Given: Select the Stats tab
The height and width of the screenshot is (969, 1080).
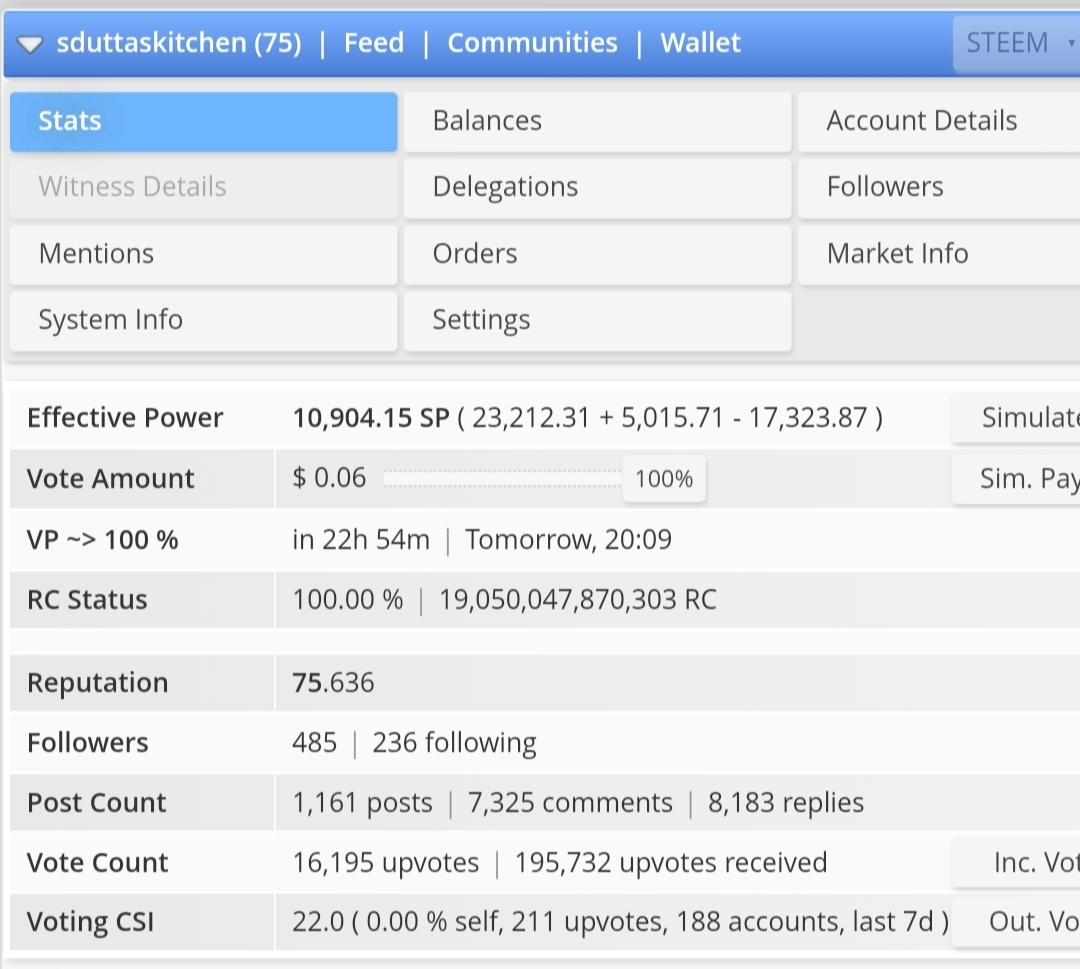Looking at the screenshot, I should tap(203, 121).
